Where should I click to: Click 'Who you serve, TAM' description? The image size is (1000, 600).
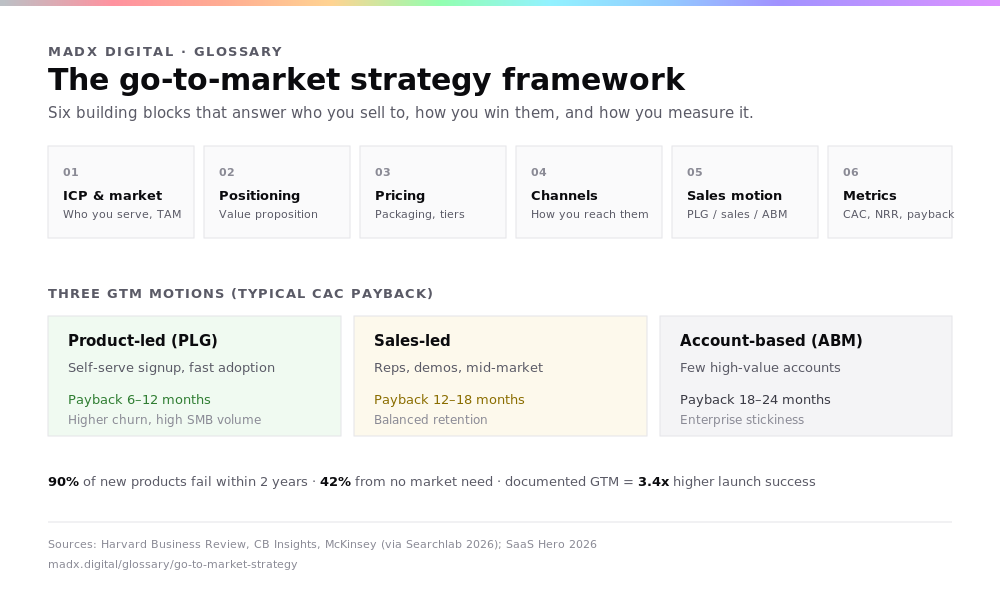[x=122, y=214]
